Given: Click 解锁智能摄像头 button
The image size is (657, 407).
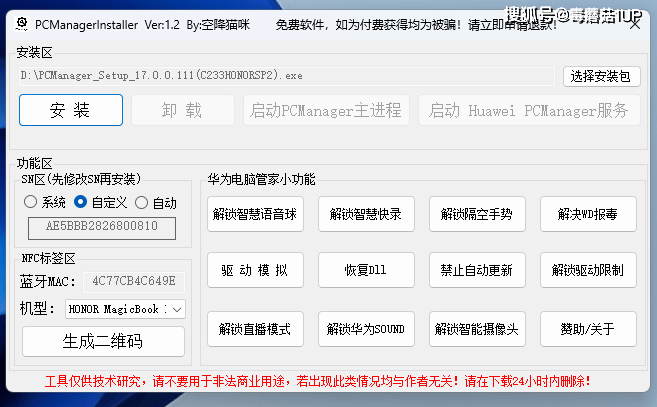Looking at the screenshot, I should pyautogui.click(x=477, y=329).
